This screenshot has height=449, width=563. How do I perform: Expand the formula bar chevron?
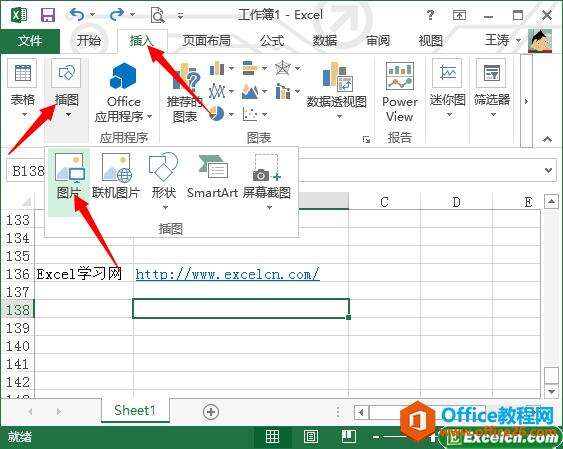click(x=548, y=170)
